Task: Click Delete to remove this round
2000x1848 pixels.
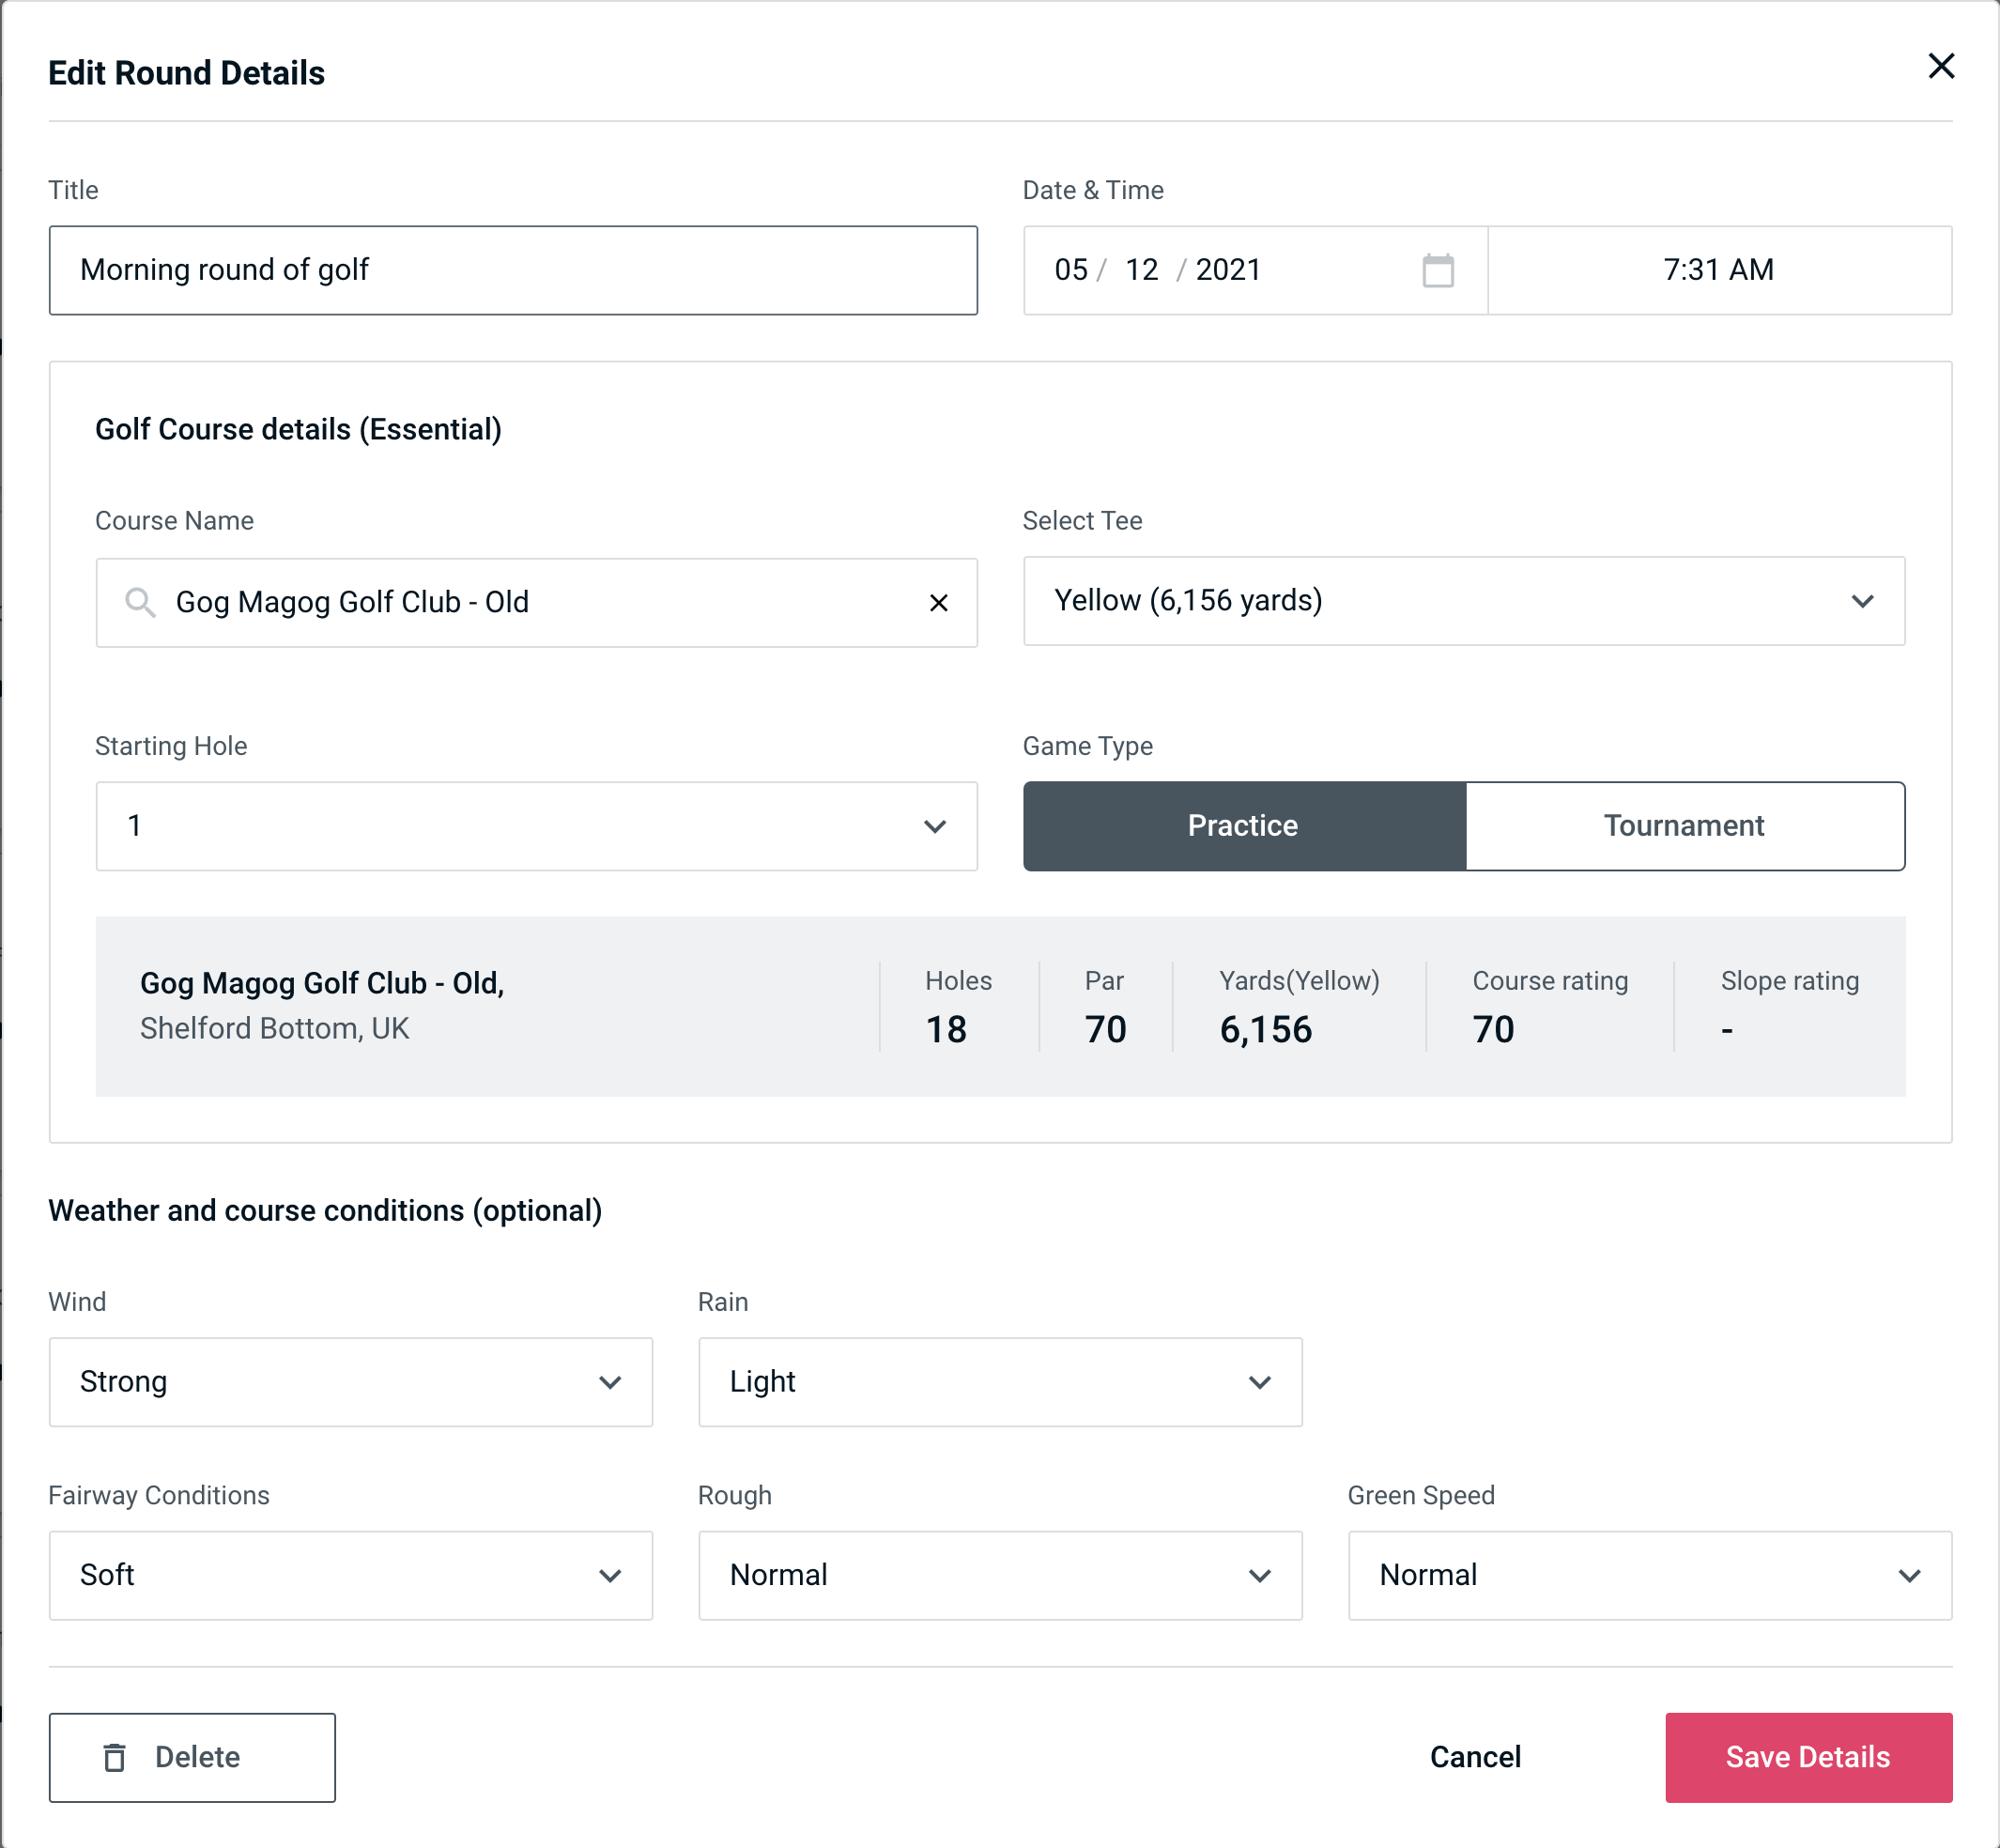Action: (193, 1756)
